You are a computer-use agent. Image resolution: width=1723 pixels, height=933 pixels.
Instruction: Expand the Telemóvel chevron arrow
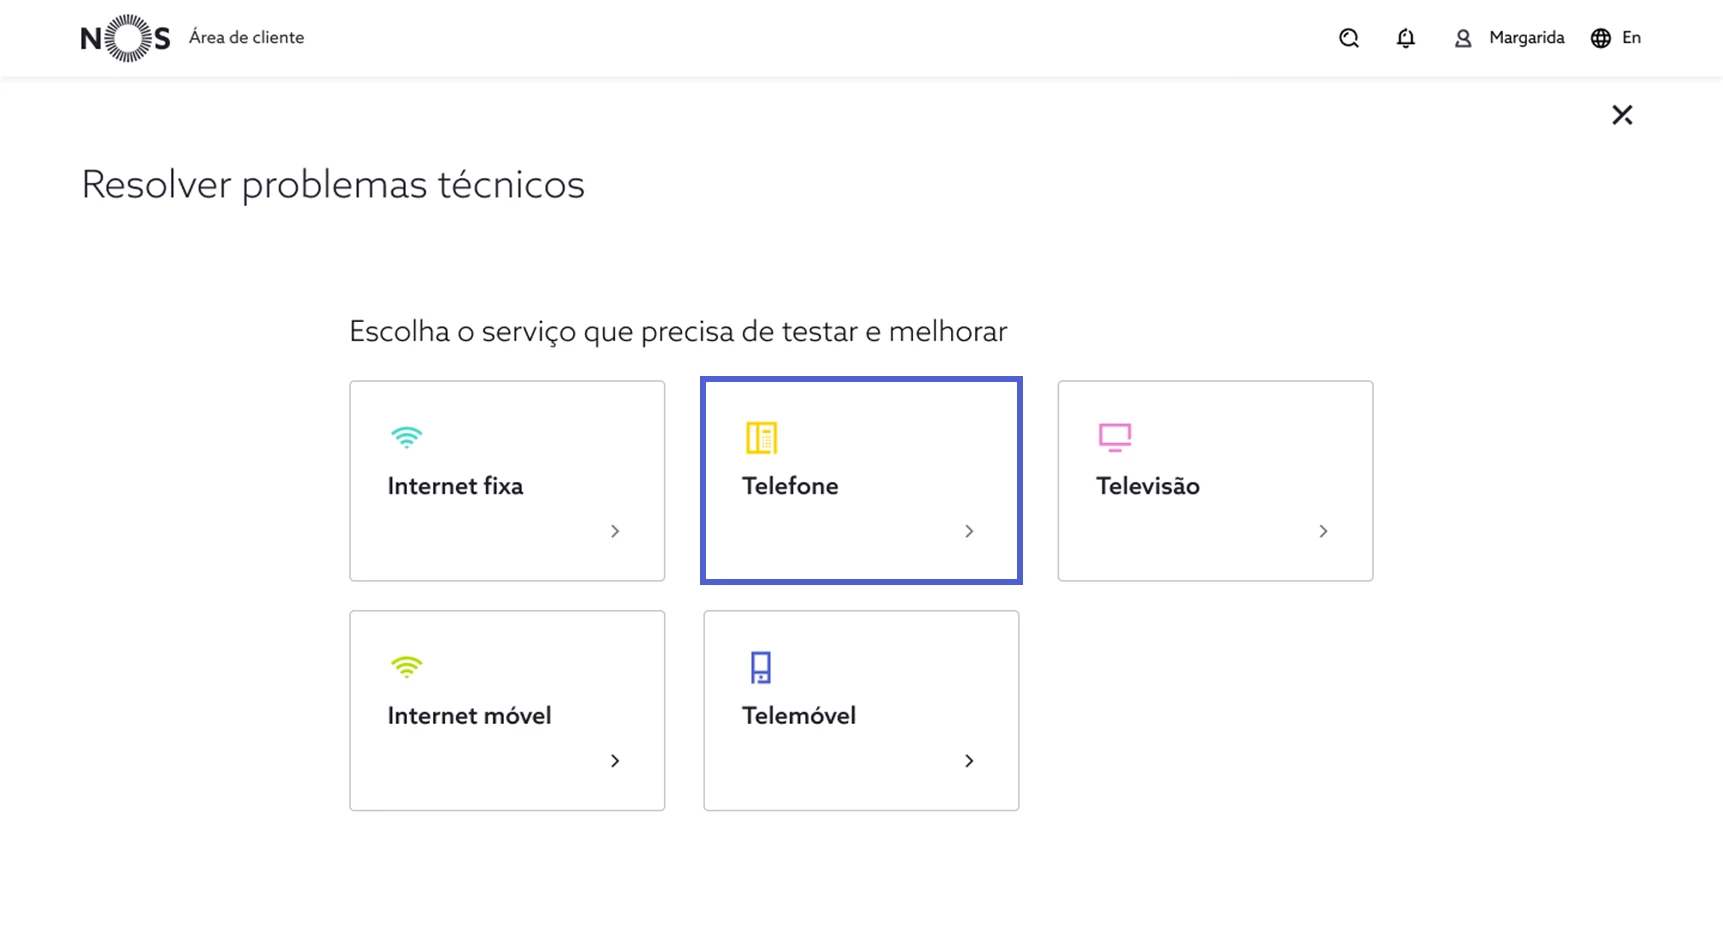969,761
